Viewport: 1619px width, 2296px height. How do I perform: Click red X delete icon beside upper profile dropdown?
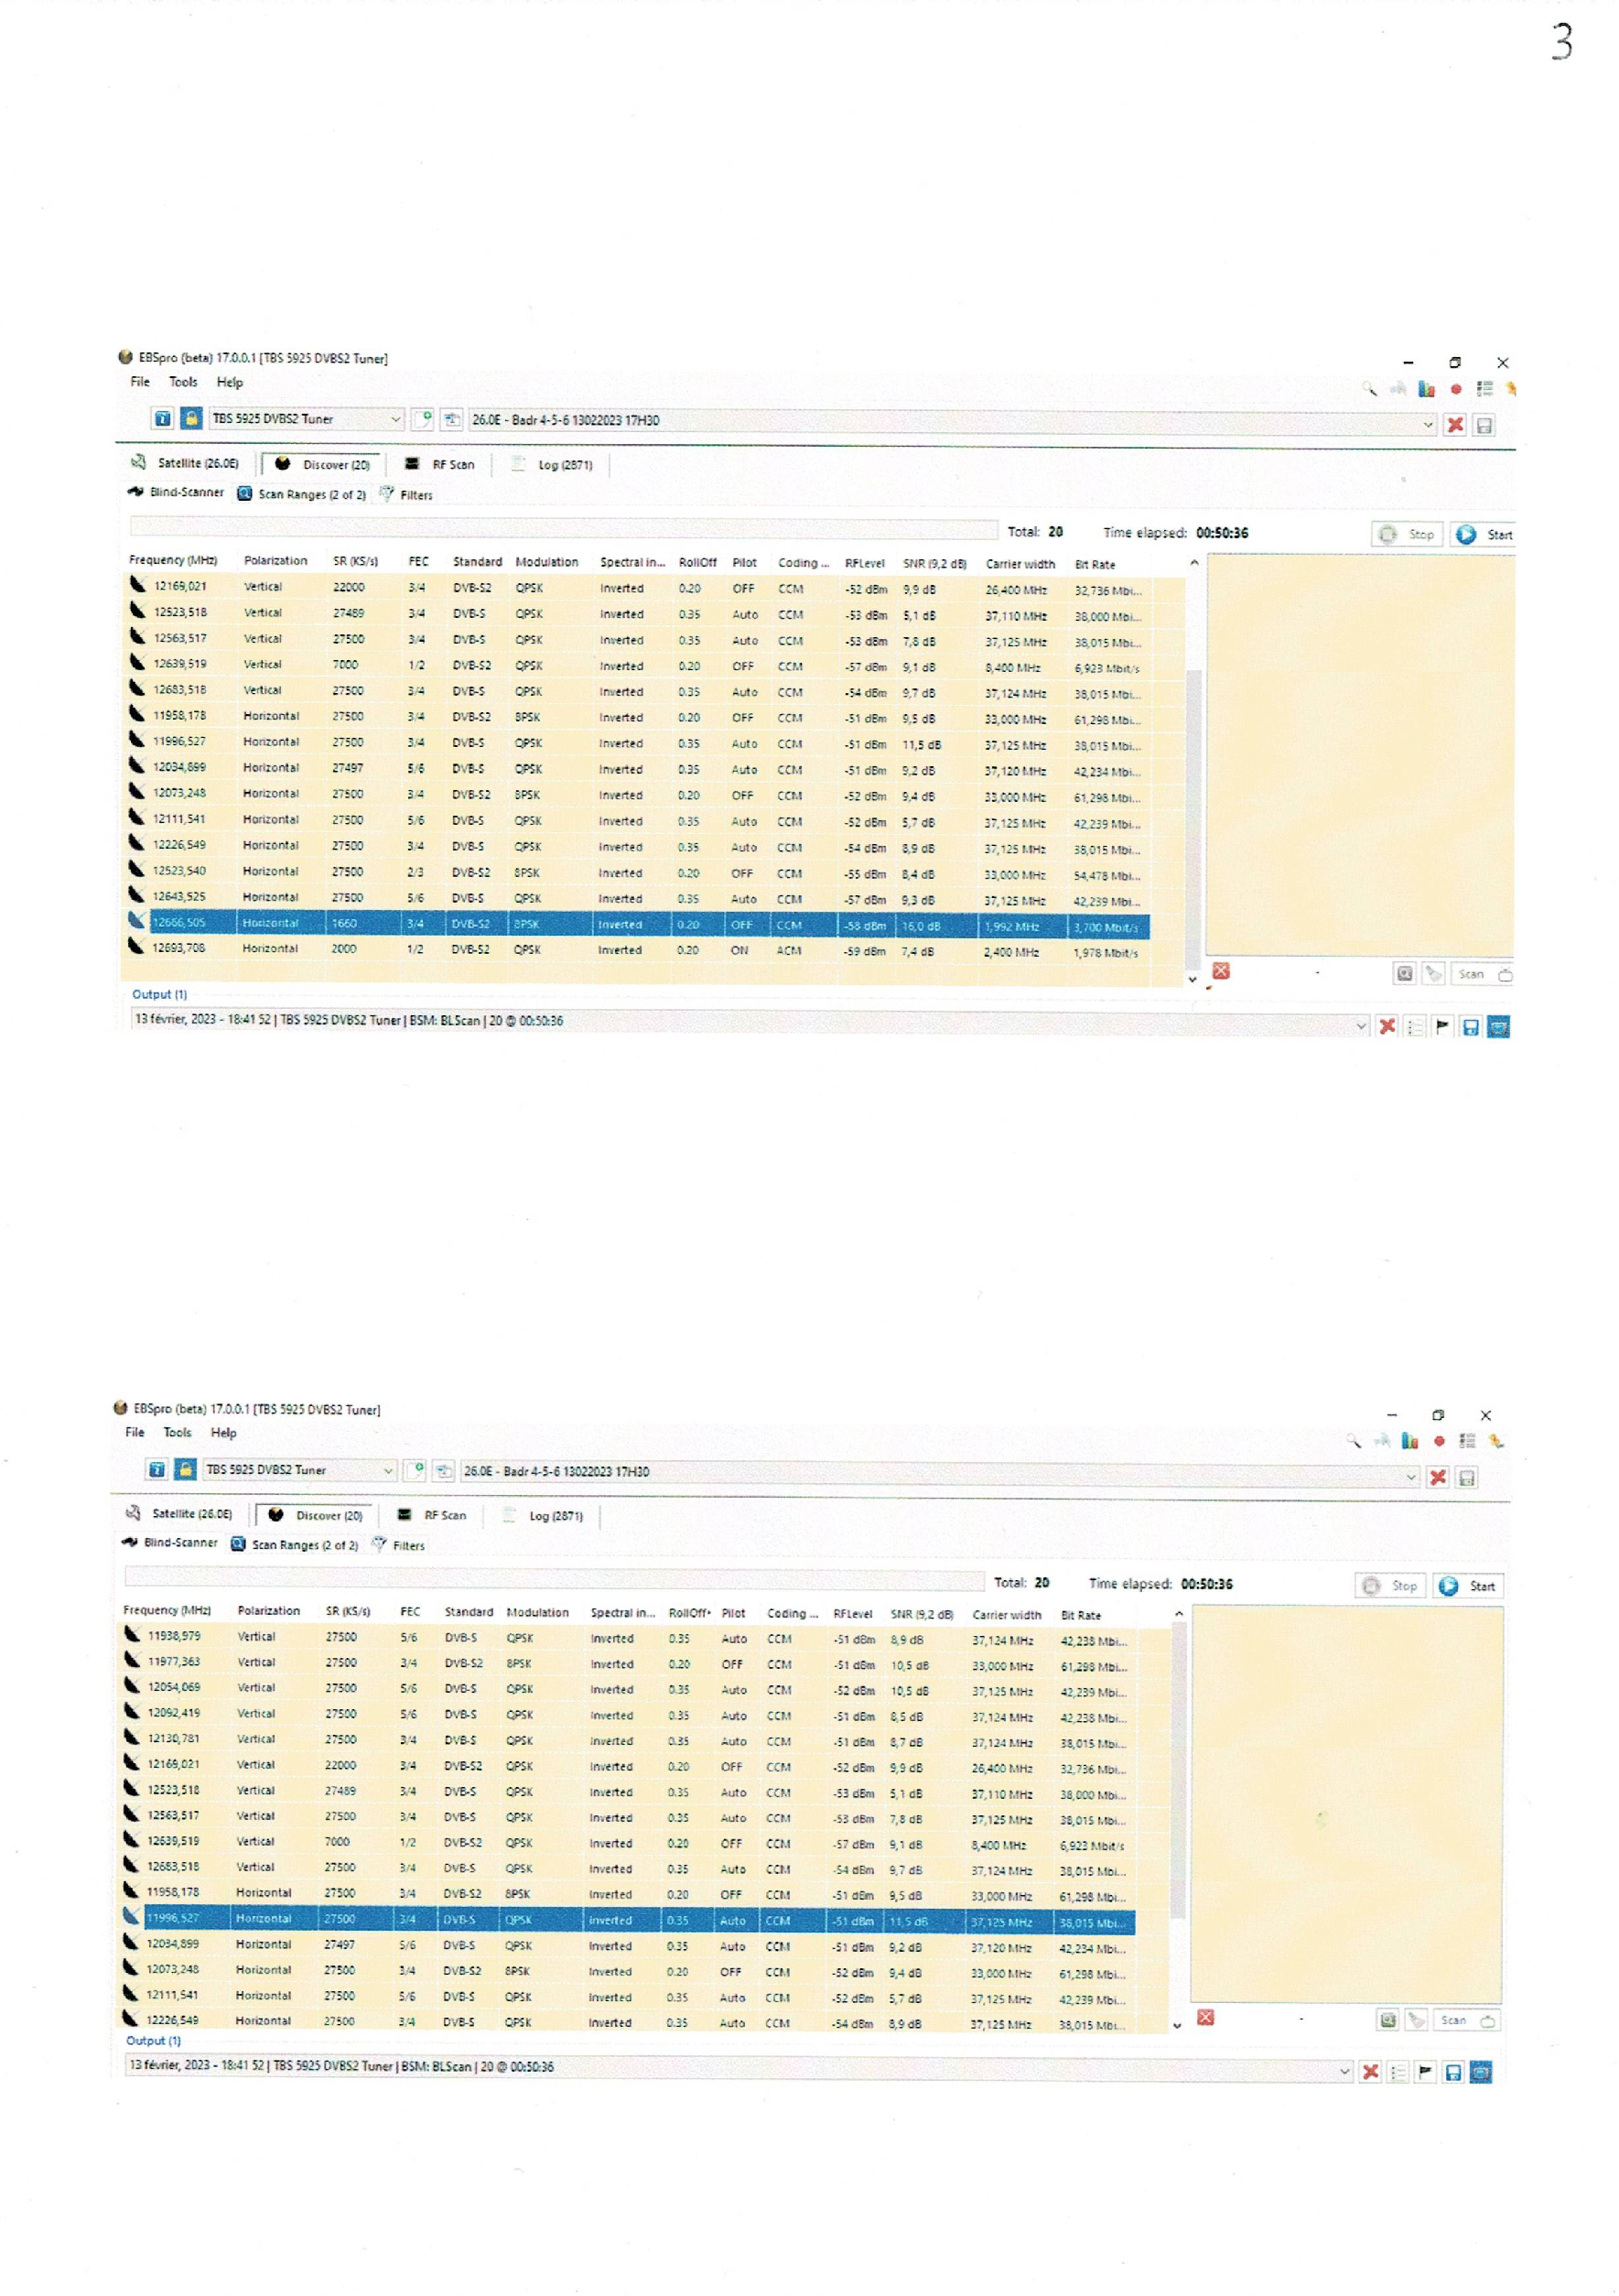coord(1455,425)
